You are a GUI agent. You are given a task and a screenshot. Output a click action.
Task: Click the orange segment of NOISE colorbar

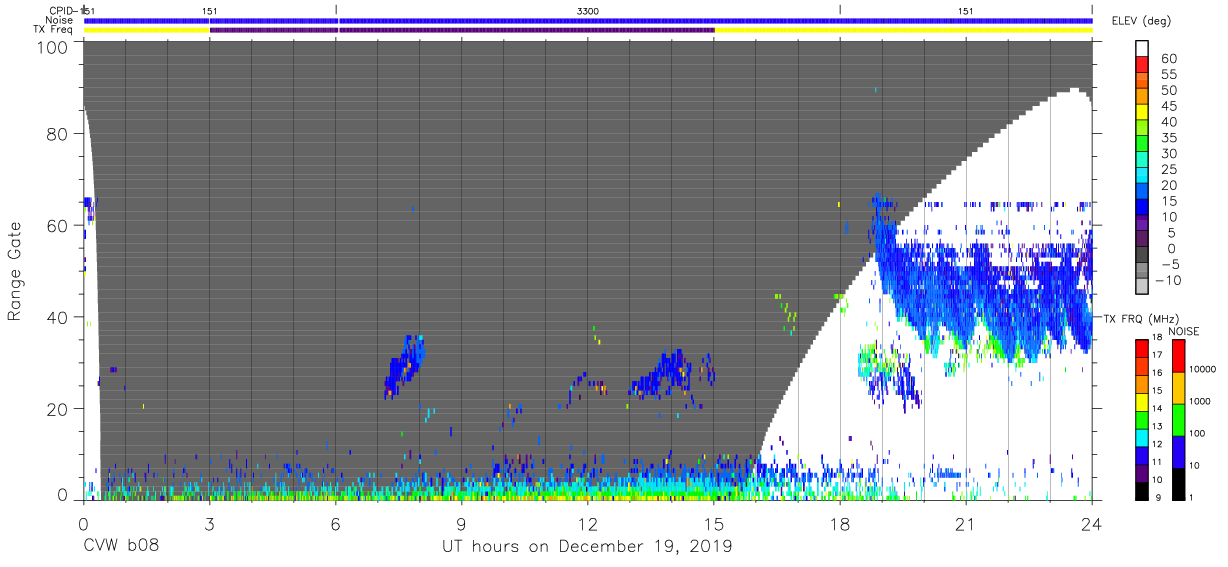1178,388
